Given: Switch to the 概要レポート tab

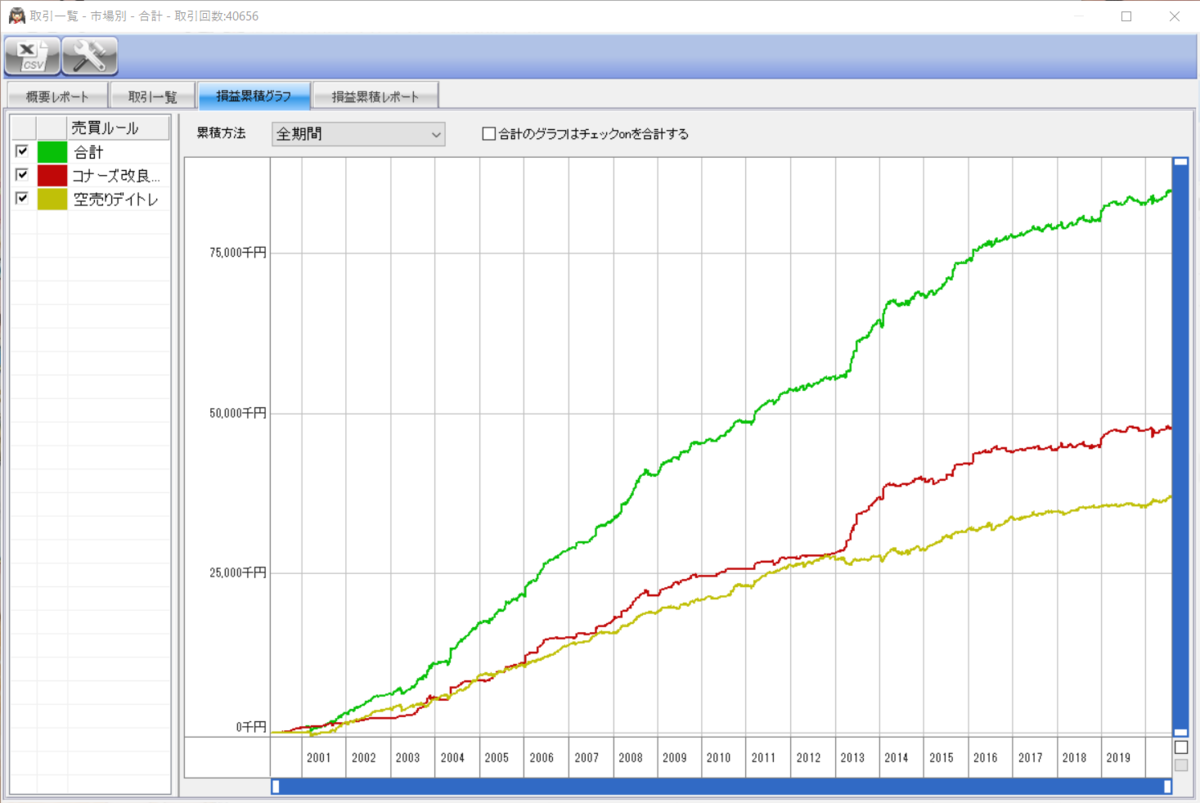Looking at the screenshot, I should [57, 97].
